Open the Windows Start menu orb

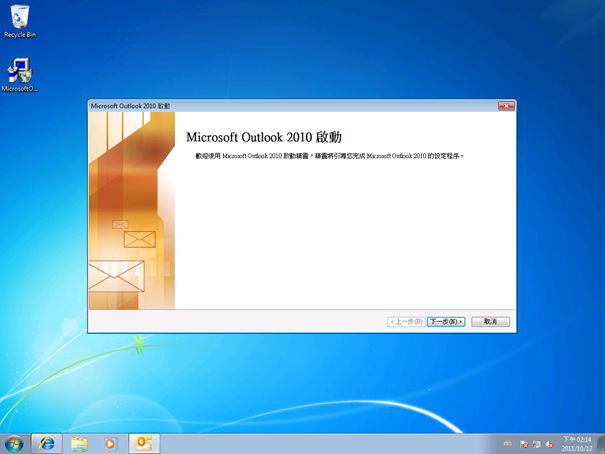pos(15,444)
